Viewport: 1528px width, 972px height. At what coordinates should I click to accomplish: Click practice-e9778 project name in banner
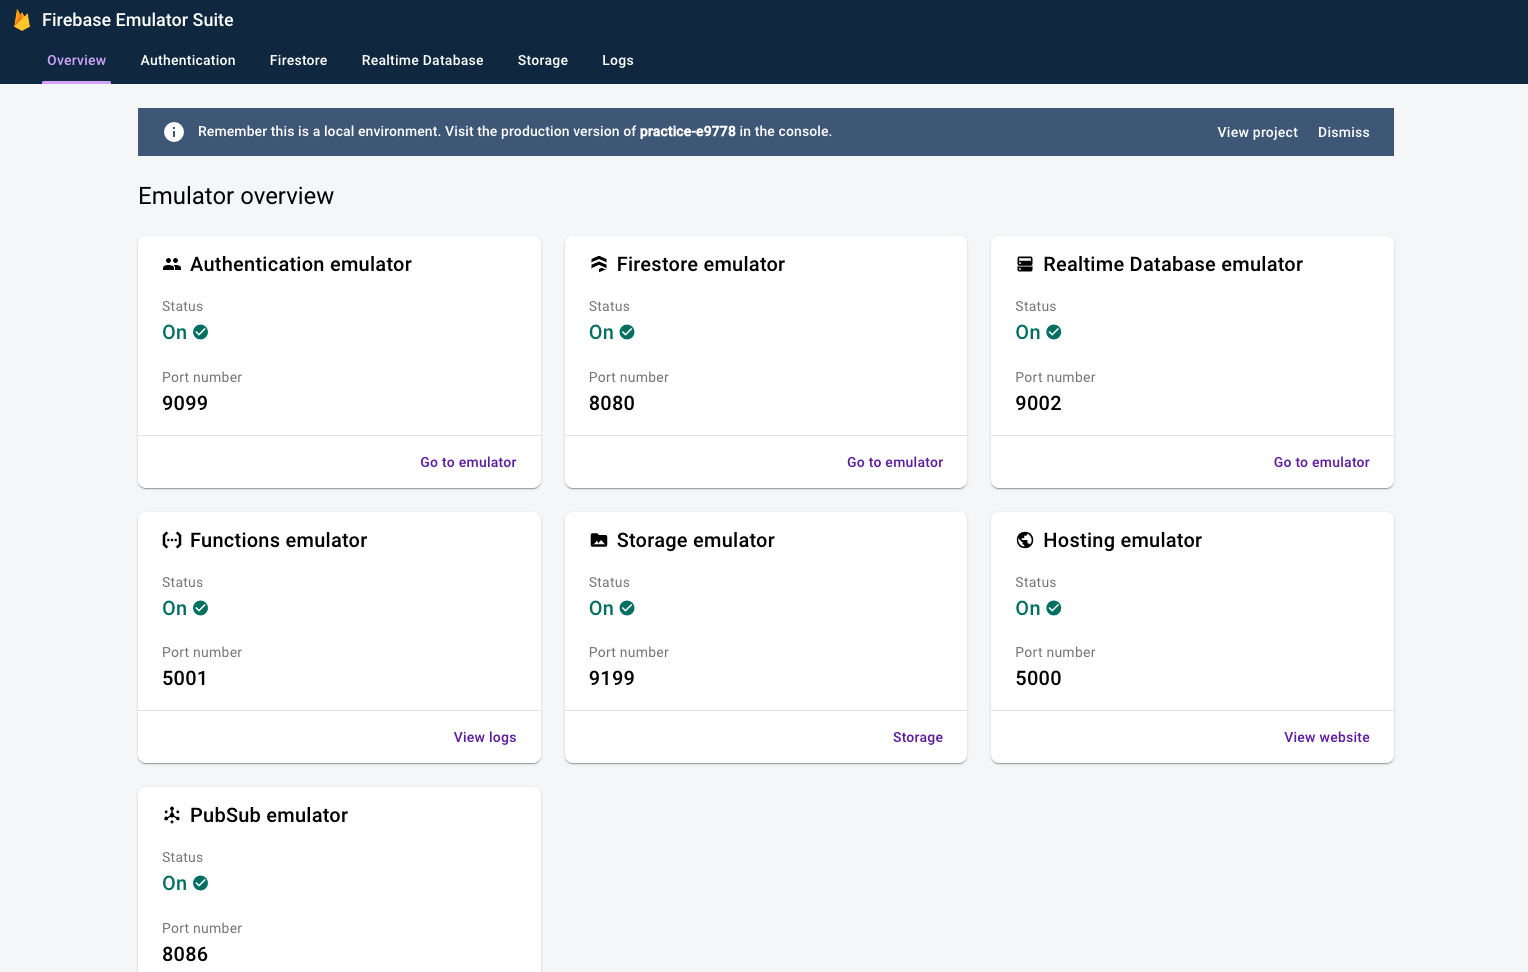[x=688, y=131]
